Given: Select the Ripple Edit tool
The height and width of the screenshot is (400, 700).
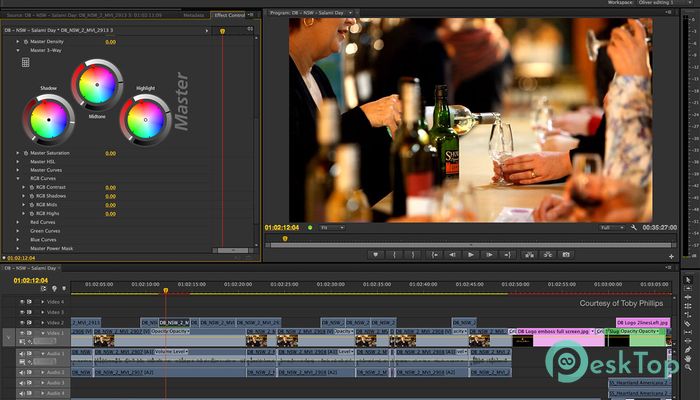Looking at the screenshot, I should [x=688, y=297].
